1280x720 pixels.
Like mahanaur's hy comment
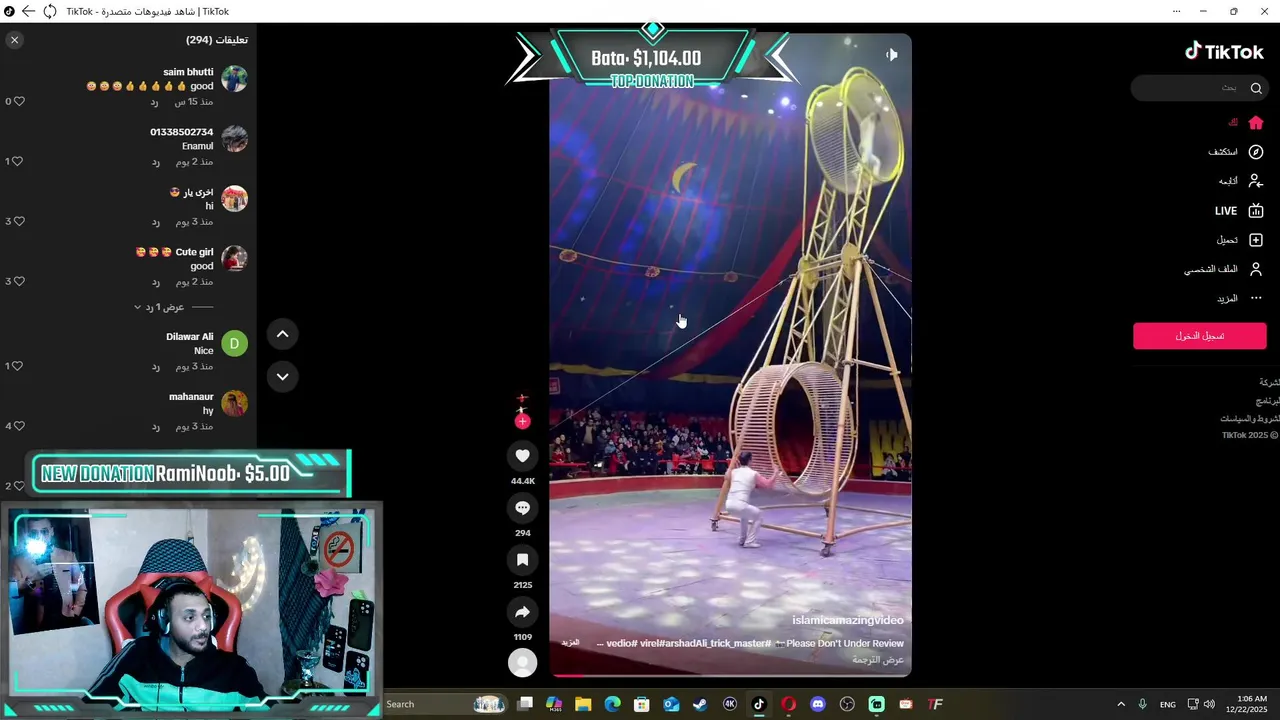click(18, 426)
